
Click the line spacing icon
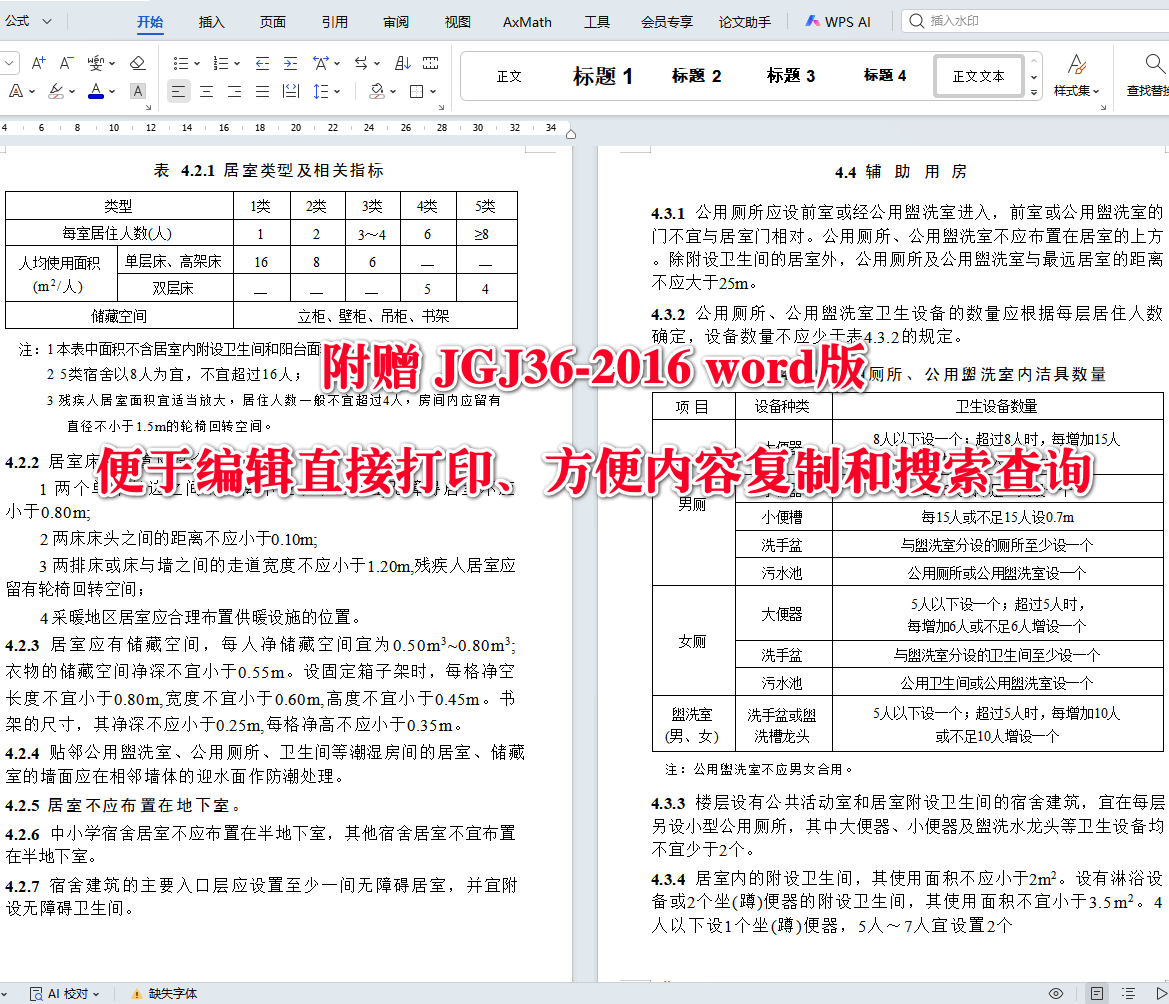point(321,92)
